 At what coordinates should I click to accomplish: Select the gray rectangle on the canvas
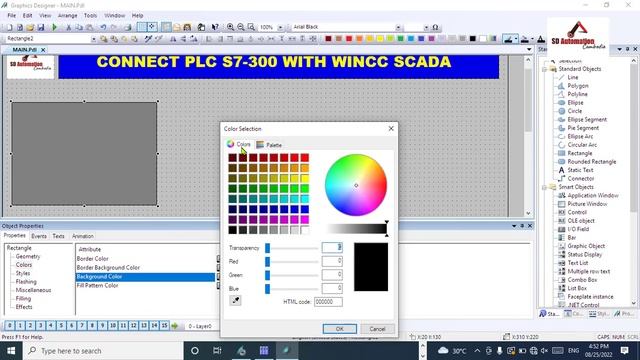(x=84, y=153)
